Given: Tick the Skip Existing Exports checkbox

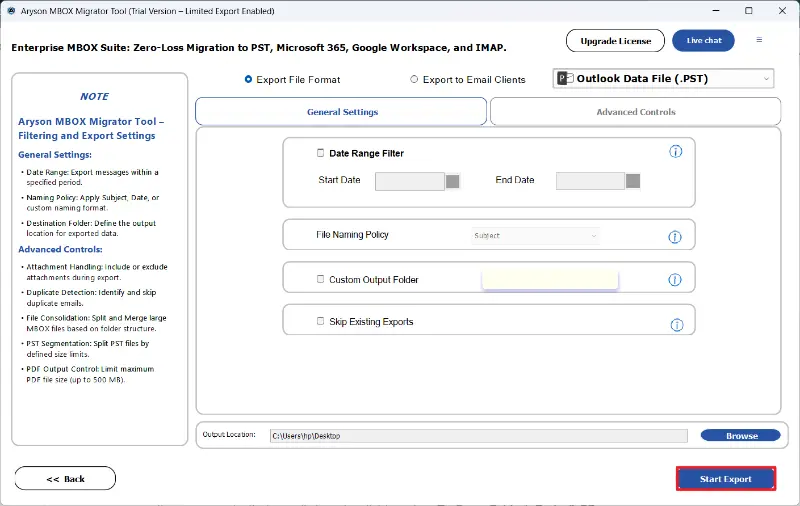Looking at the screenshot, I should pyautogui.click(x=320, y=321).
